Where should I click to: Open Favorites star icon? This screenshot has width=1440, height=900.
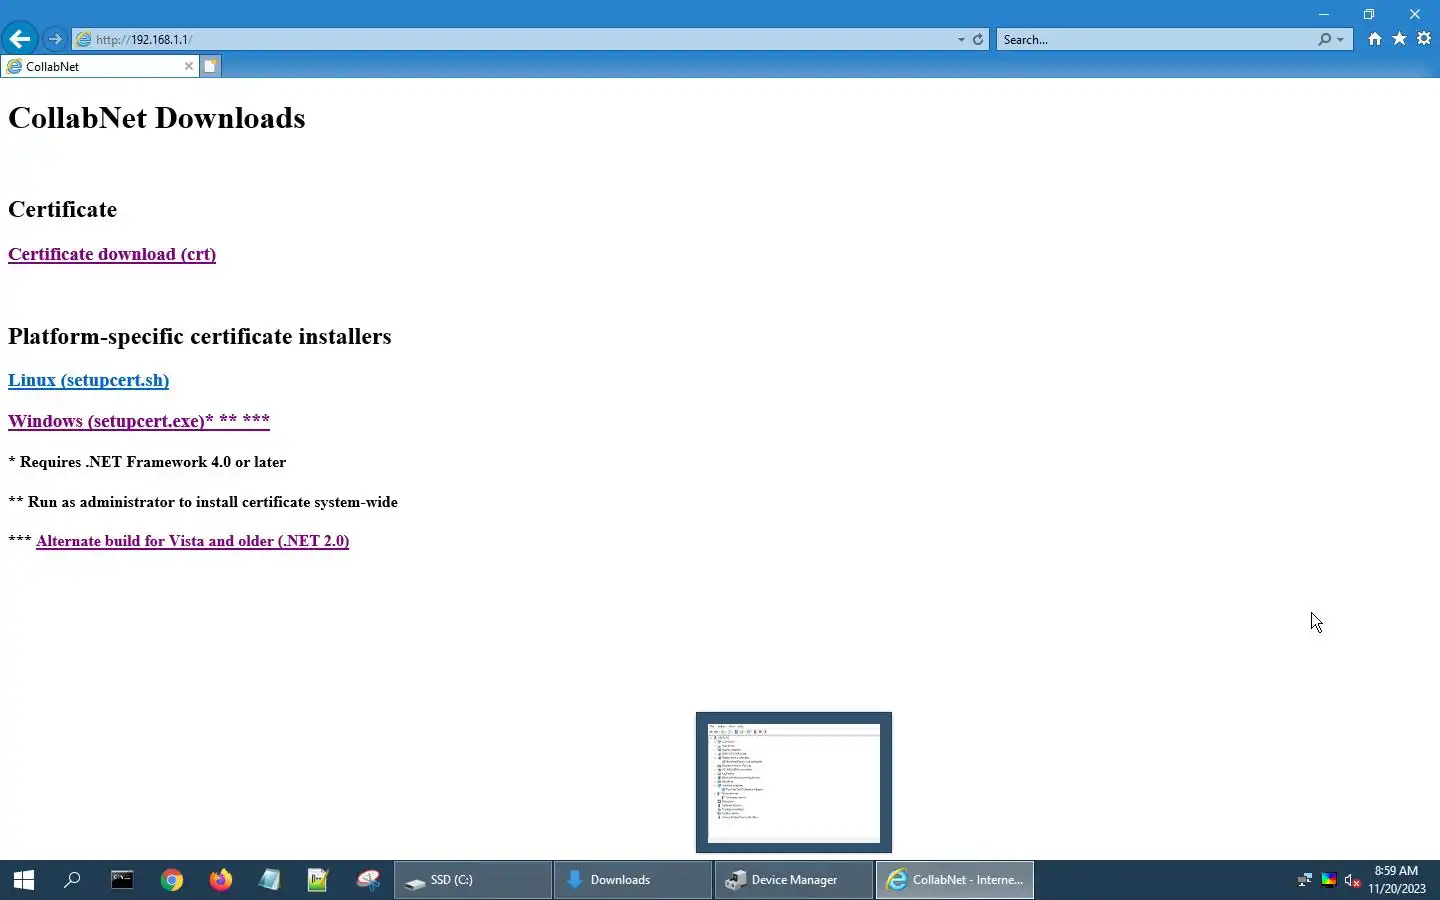coord(1399,39)
